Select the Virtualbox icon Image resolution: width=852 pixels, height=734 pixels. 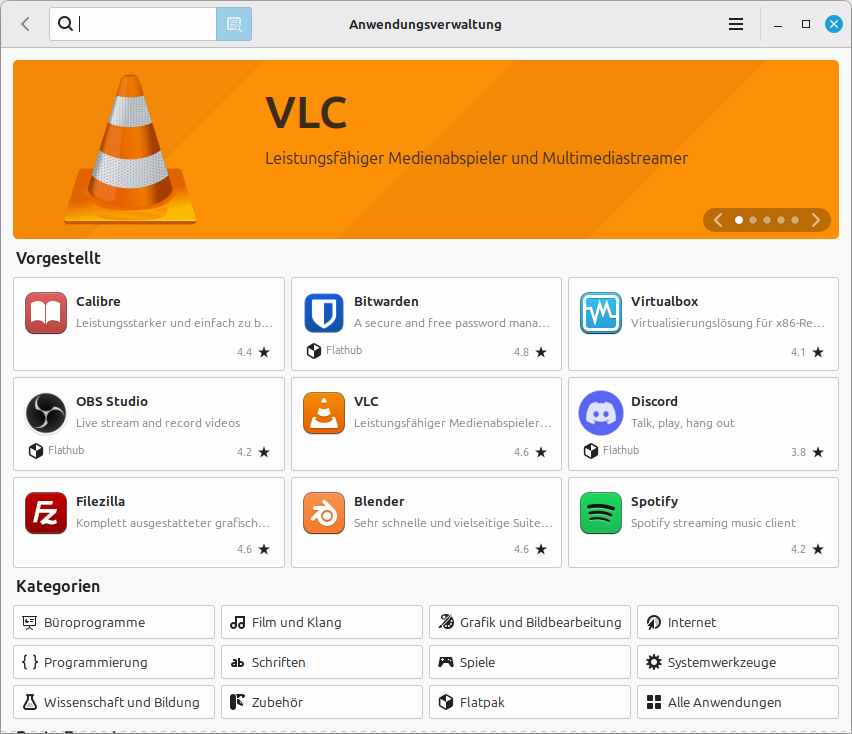[x=601, y=313]
